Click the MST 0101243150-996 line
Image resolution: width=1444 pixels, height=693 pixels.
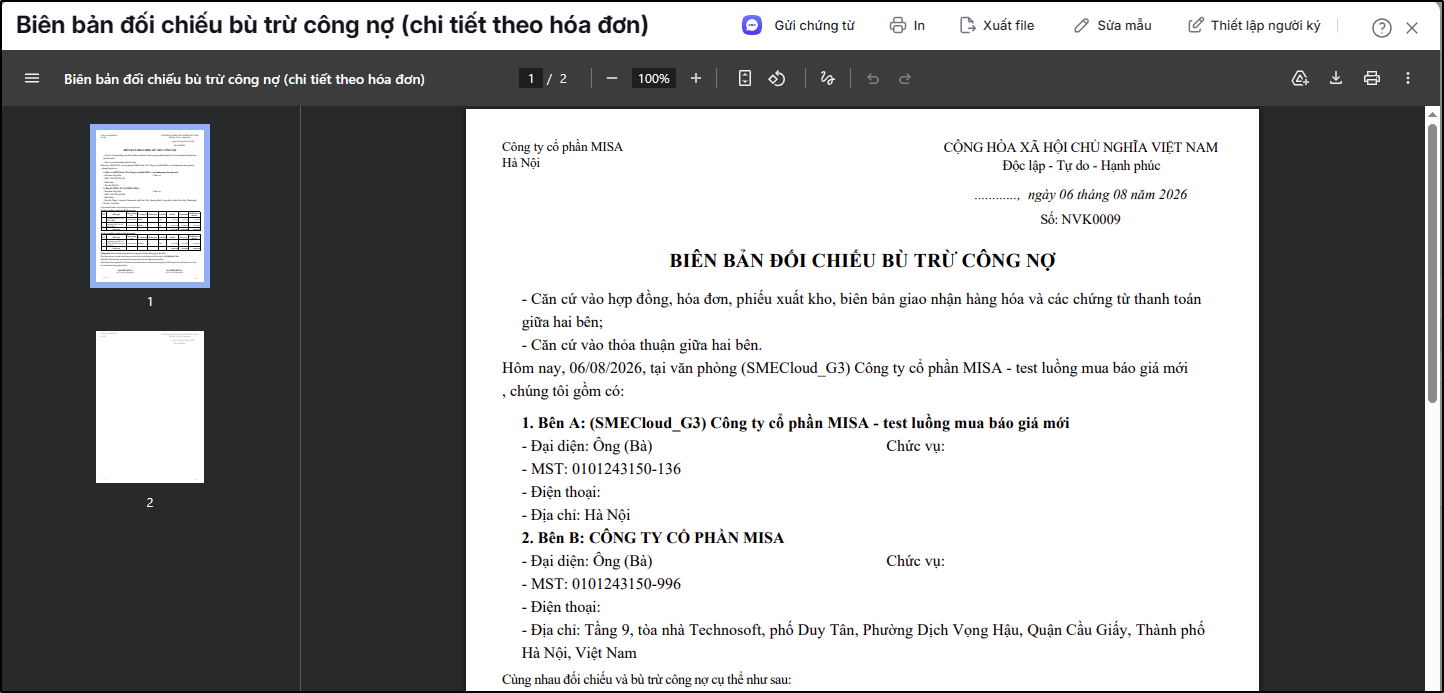pyautogui.click(x=601, y=584)
